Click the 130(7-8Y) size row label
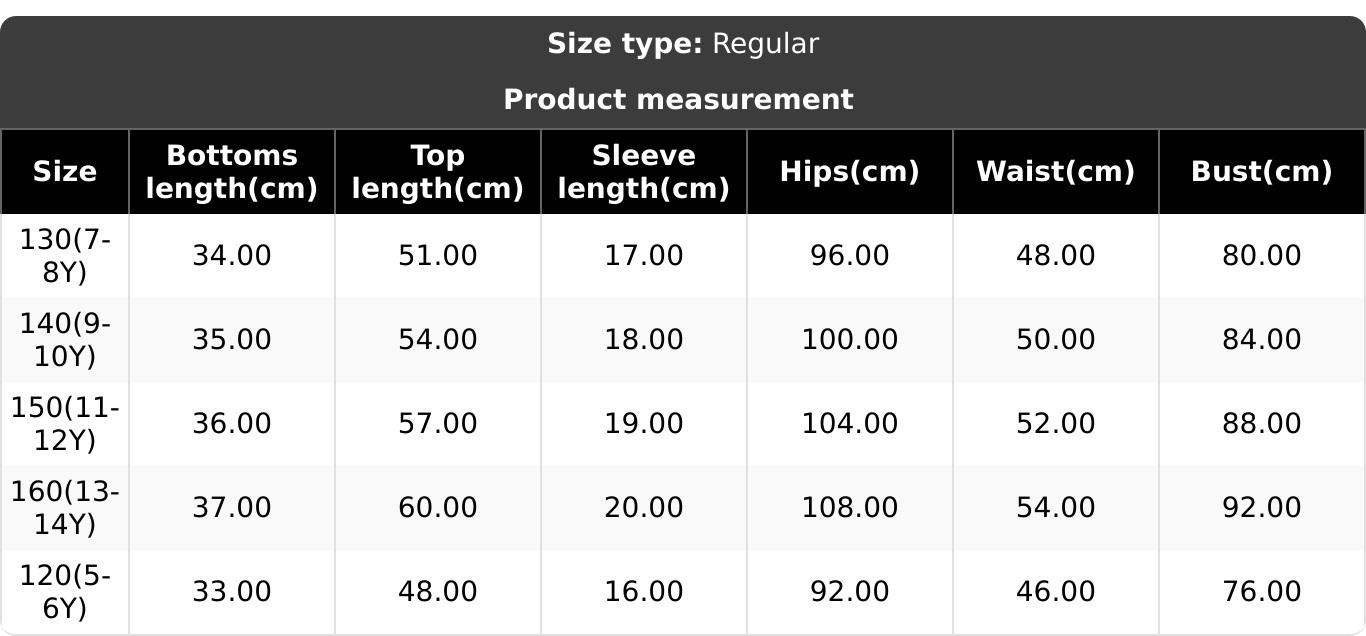 pos(65,256)
